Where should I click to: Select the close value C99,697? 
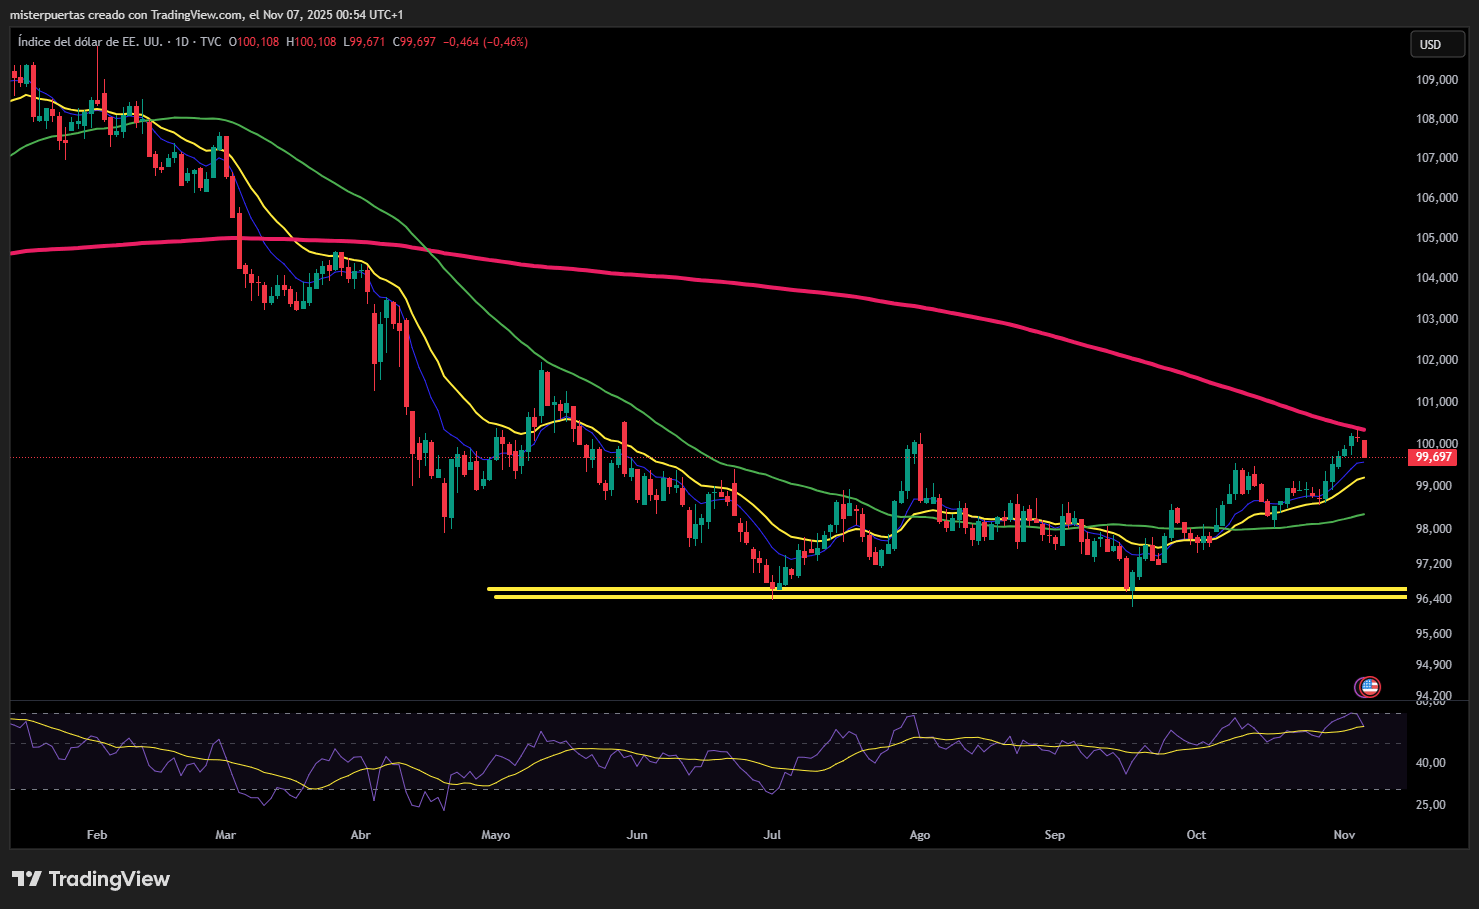414,42
